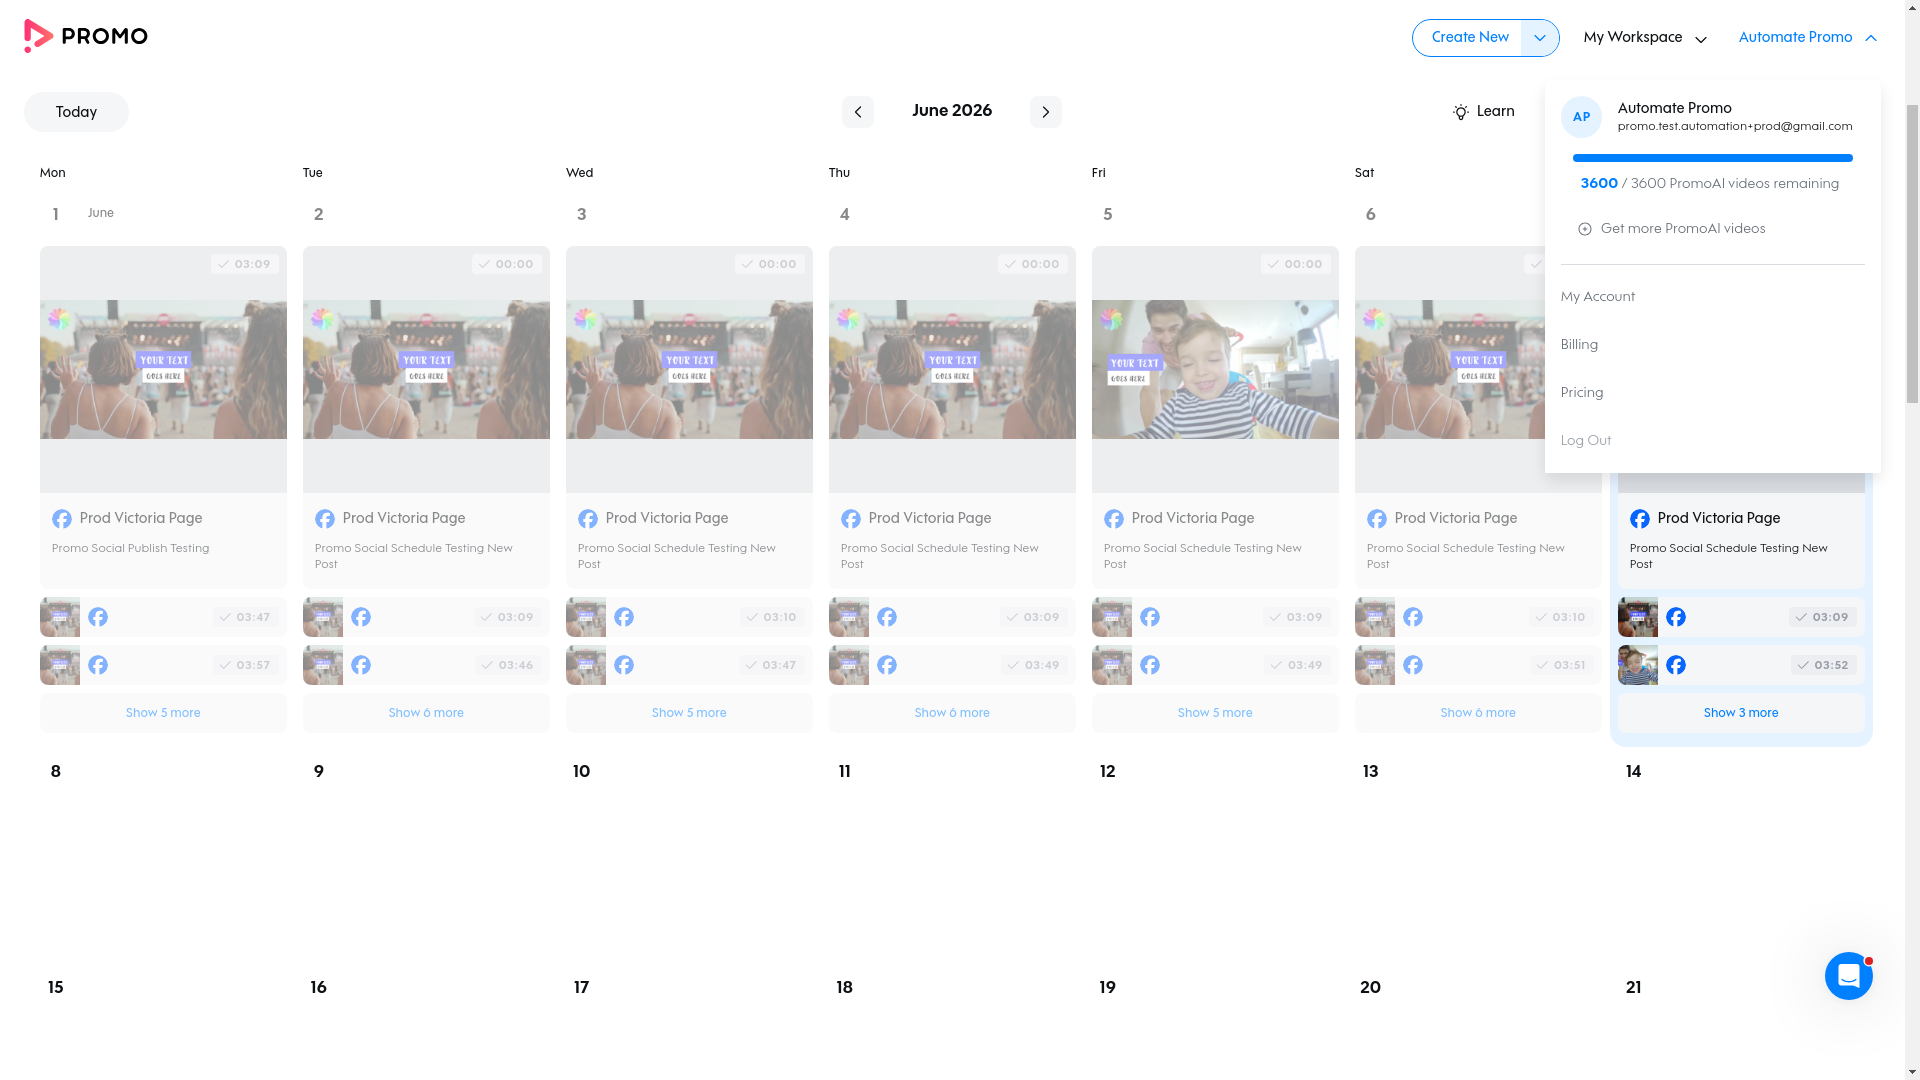The height and width of the screenshot is (1080, 1920).
Task: Open the chat support bubble
Action: point(1848,976)
